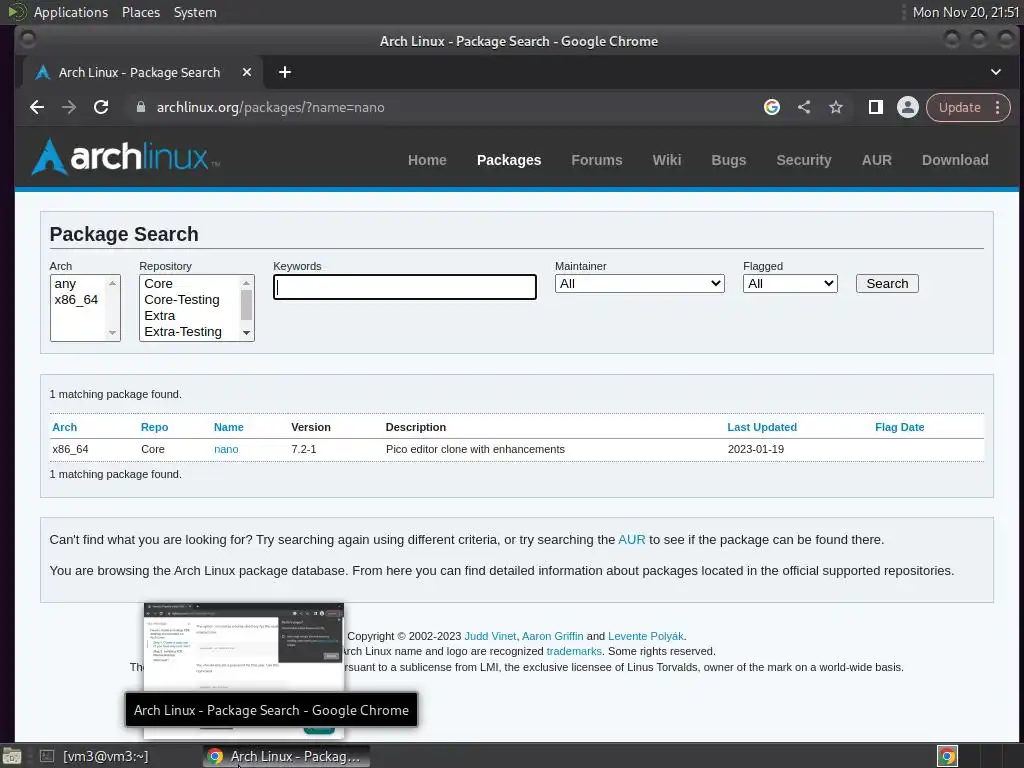Viewport: 1024px width, 768px height.
Task: Open the Applications menu
Action: click(71, 12)
